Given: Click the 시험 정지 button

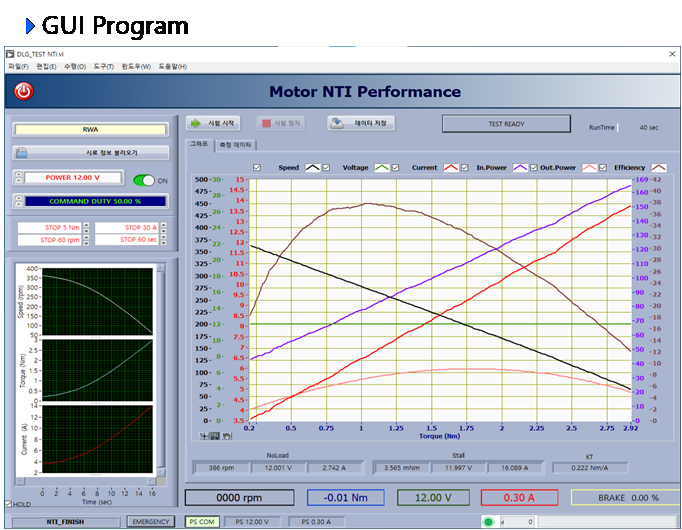Looking at the screenshot, I should click(x=281, y=123).
